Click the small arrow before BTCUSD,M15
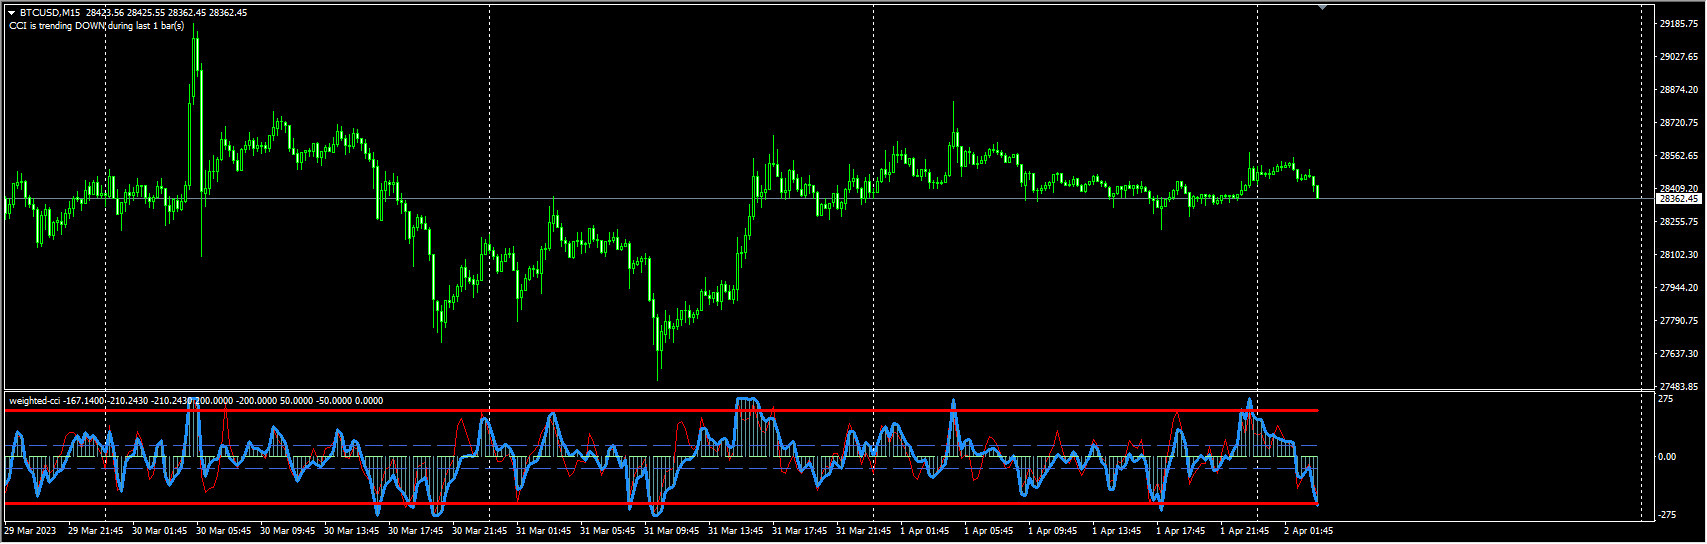The image size is (1707, 544). pos(12,13)
